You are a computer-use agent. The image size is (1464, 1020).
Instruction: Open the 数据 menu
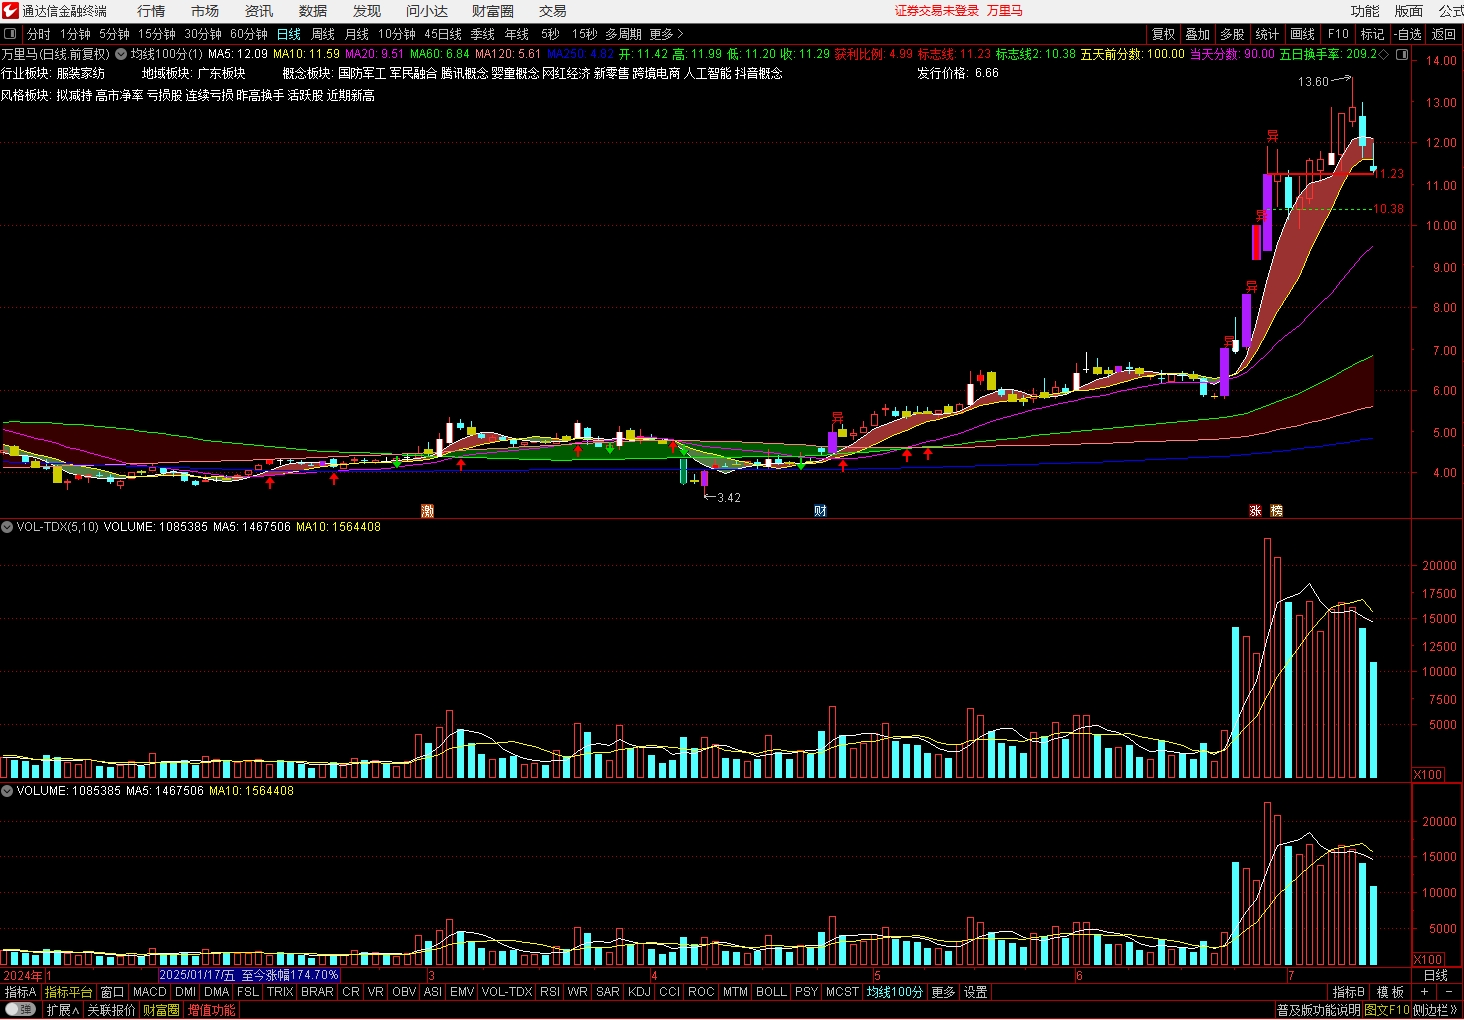tap(313, 11)
